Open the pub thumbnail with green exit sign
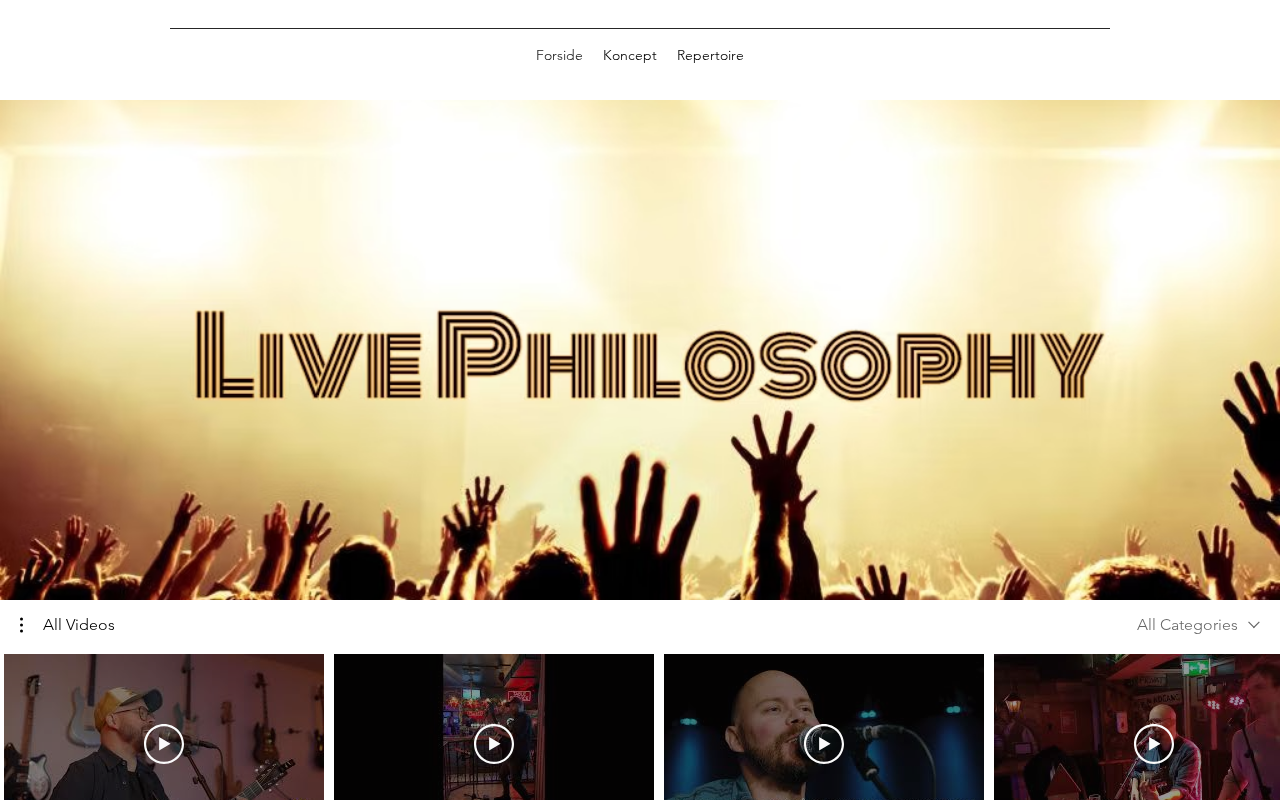The image size is (1280, 800). (1137, 727)
